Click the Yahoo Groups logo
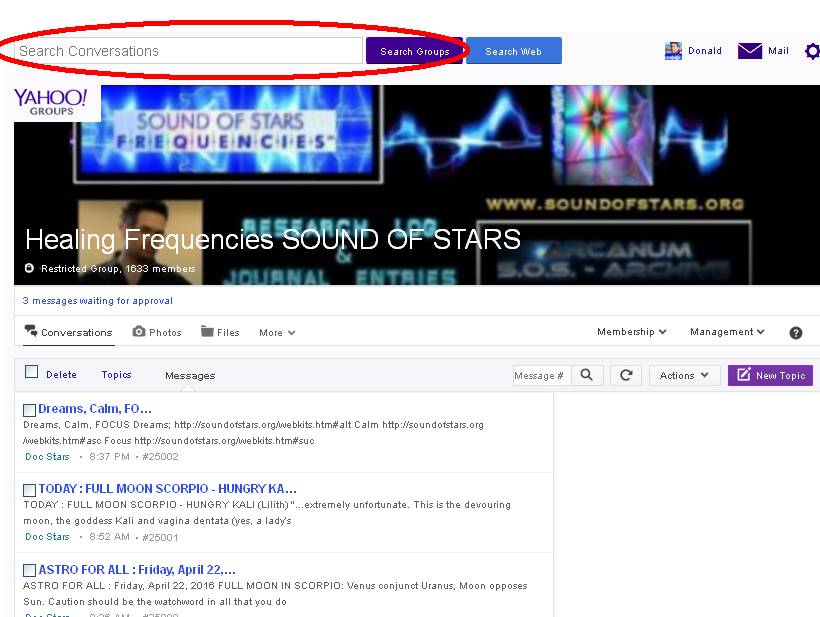The image size is (820, 617). (51, 101)
